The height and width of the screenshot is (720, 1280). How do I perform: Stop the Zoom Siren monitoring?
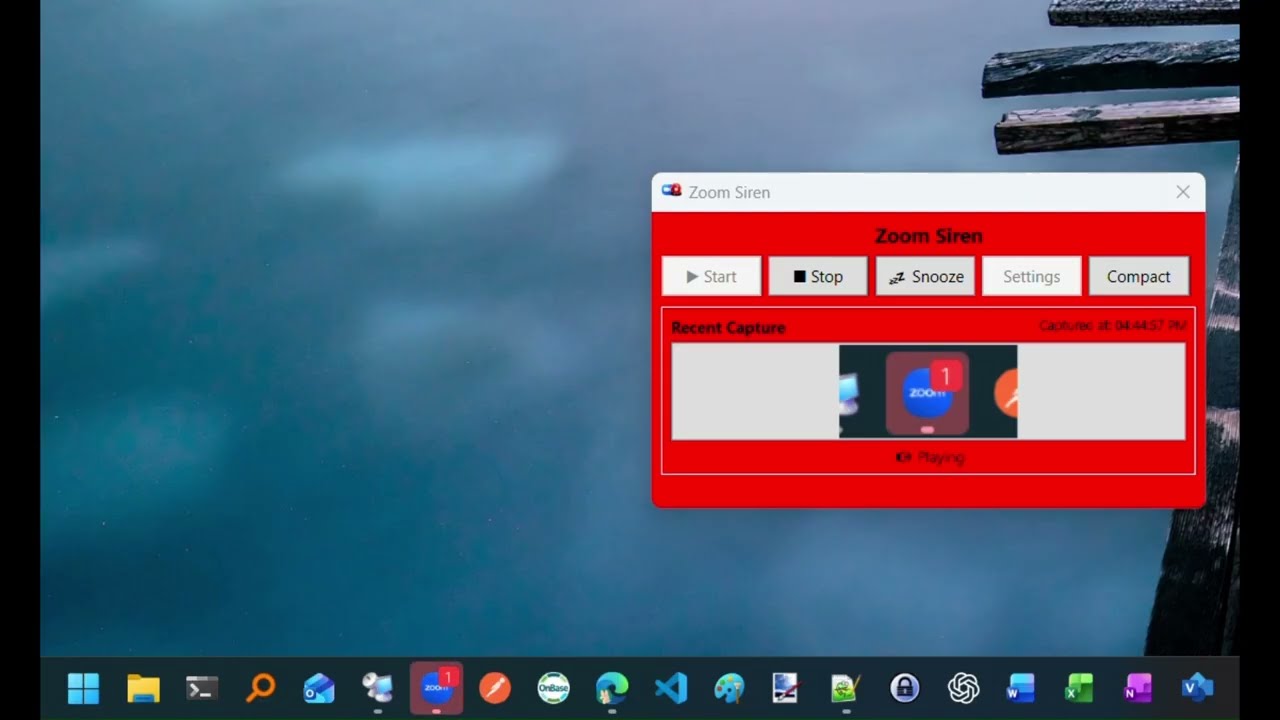[818, 277]
